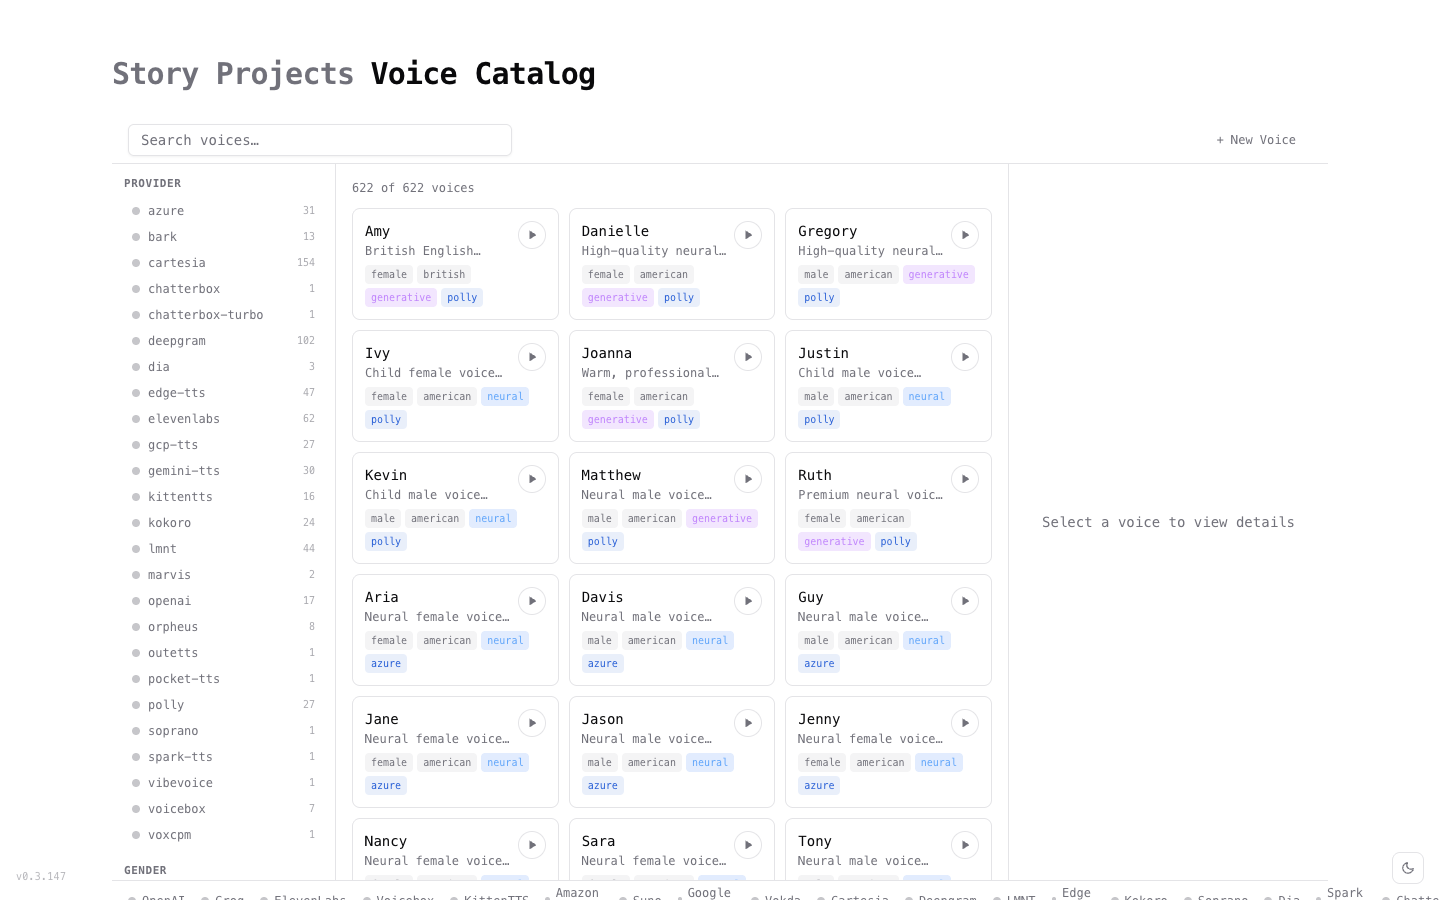The width and height of the screenshot is (1440, 900).
Task: Play the Sara voice sample
Action: [748, 845]
